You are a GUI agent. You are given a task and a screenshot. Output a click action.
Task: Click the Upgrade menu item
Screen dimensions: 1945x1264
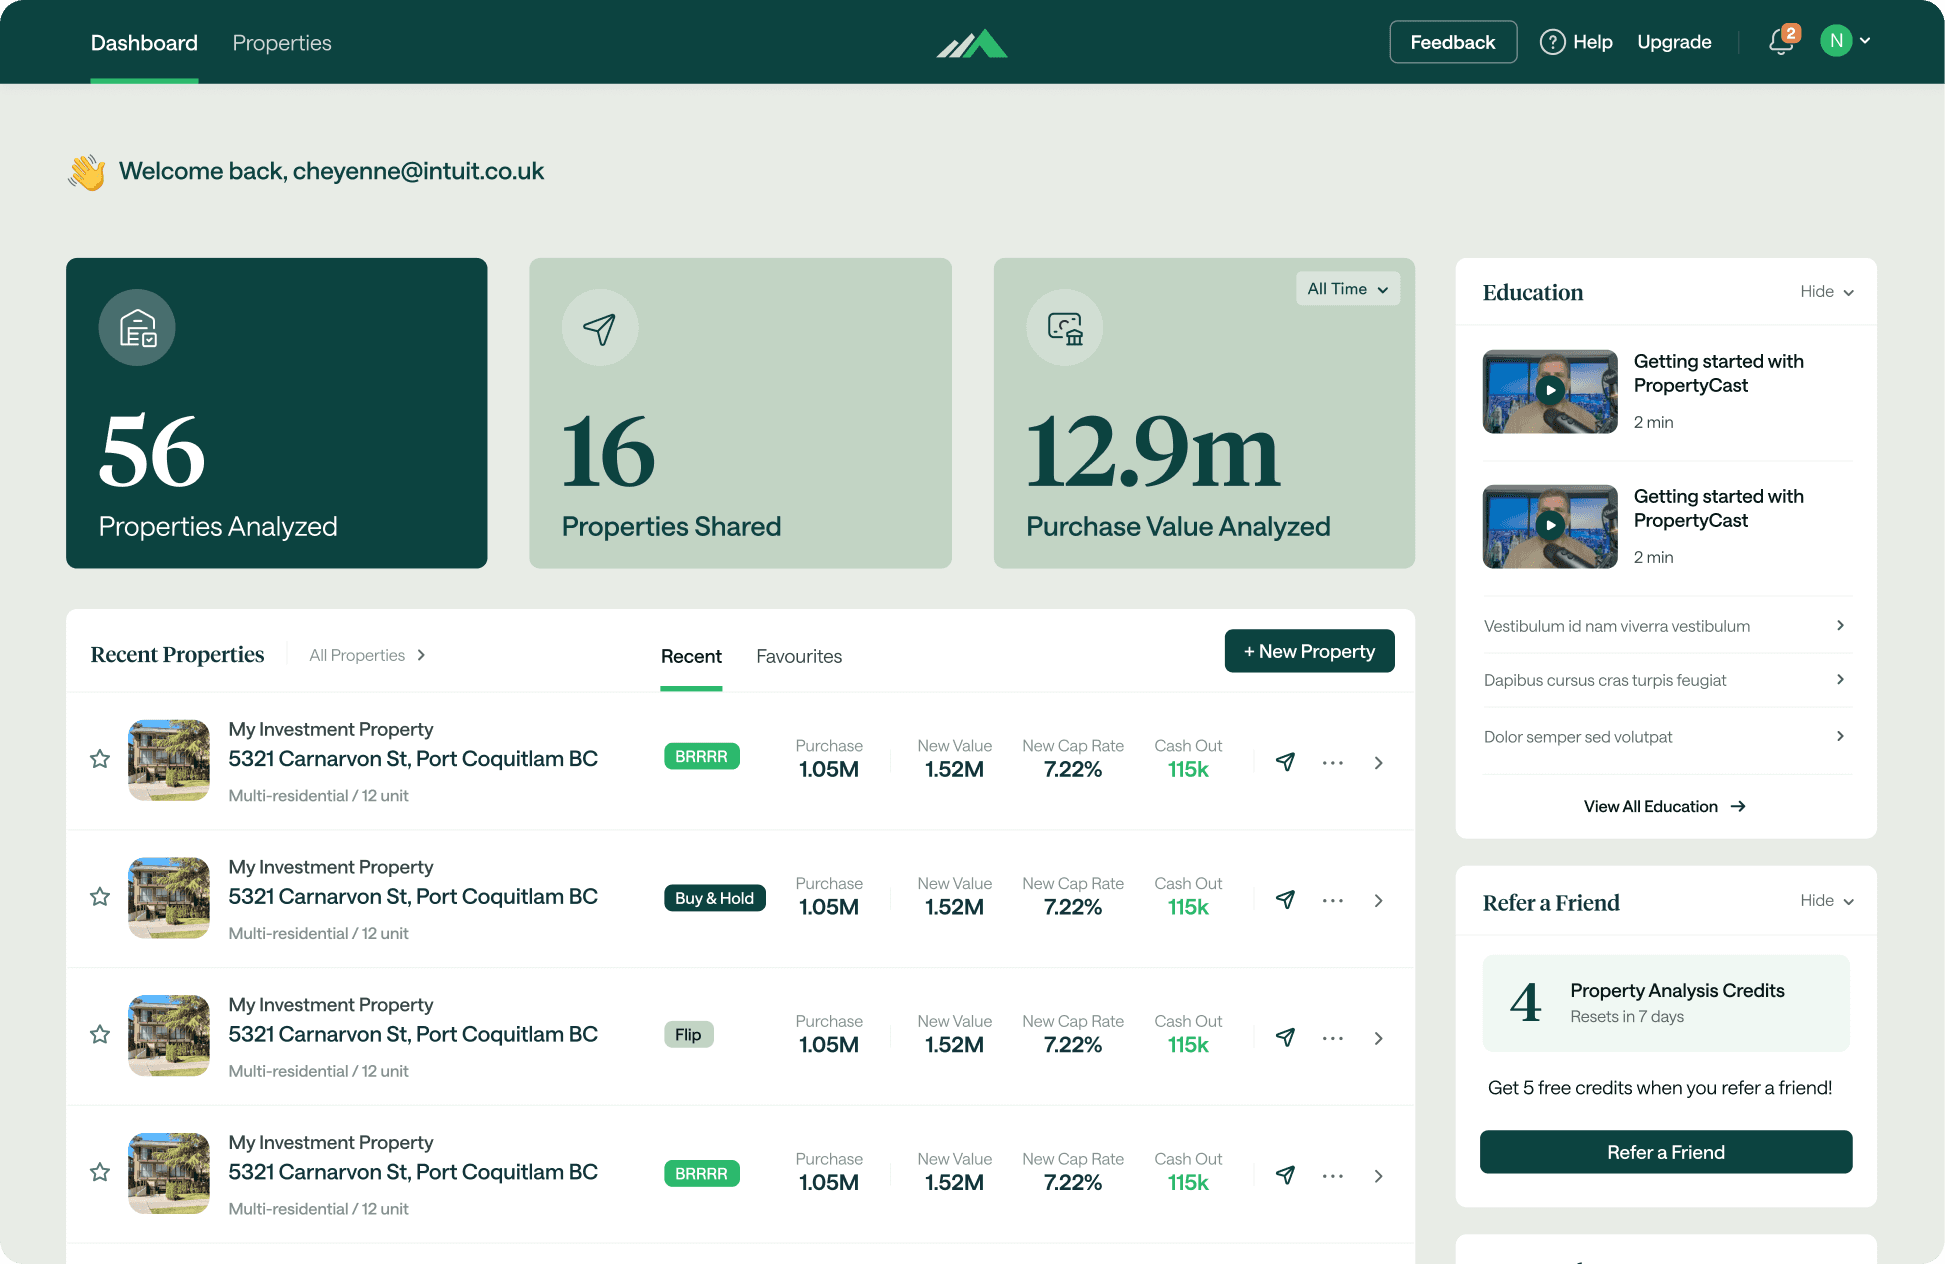(x=1674, y=42)
